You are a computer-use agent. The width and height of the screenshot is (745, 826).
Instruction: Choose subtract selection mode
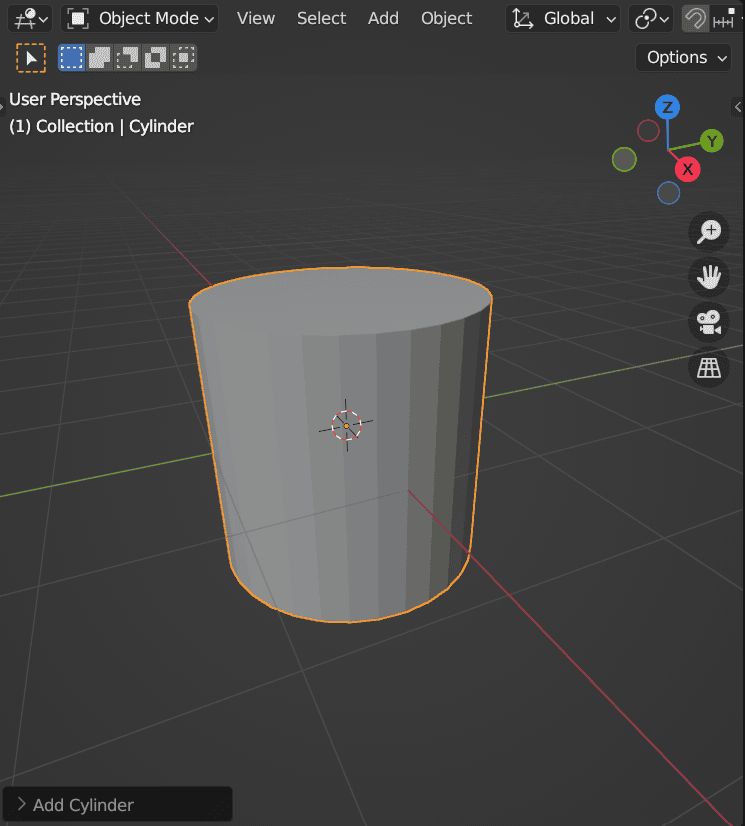pos(127,57)
